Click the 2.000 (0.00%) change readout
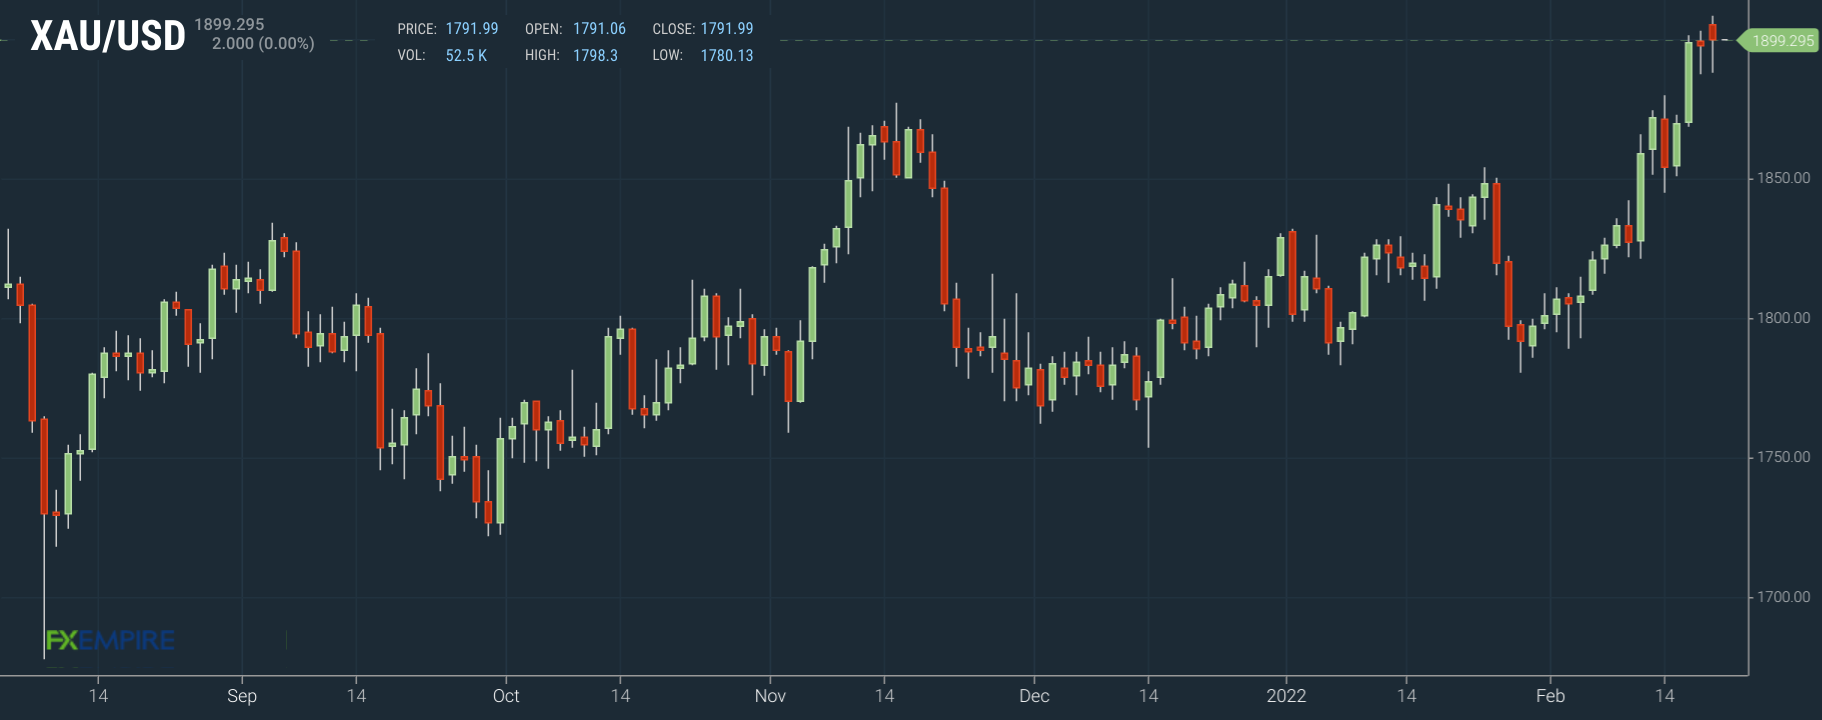 (263, 44)
